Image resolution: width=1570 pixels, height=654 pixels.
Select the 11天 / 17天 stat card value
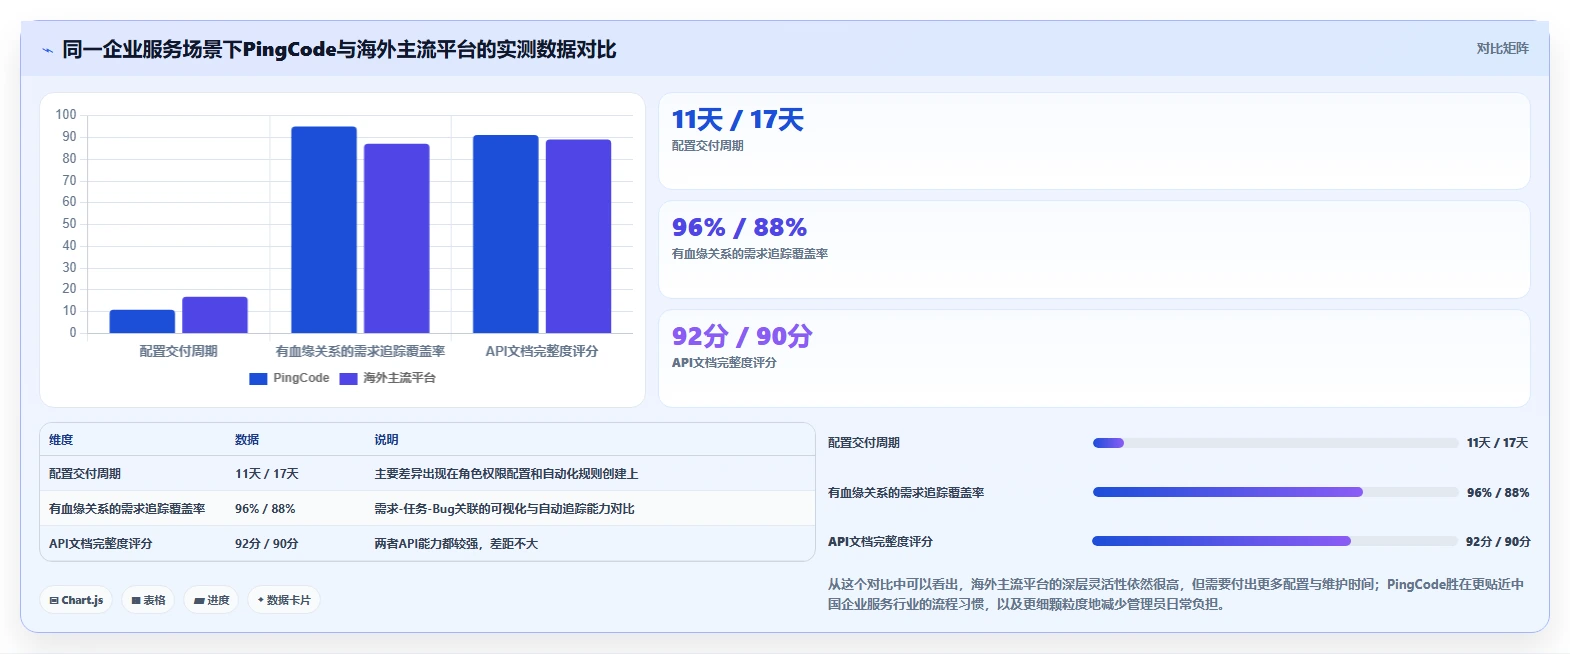(x=738, y=120)
